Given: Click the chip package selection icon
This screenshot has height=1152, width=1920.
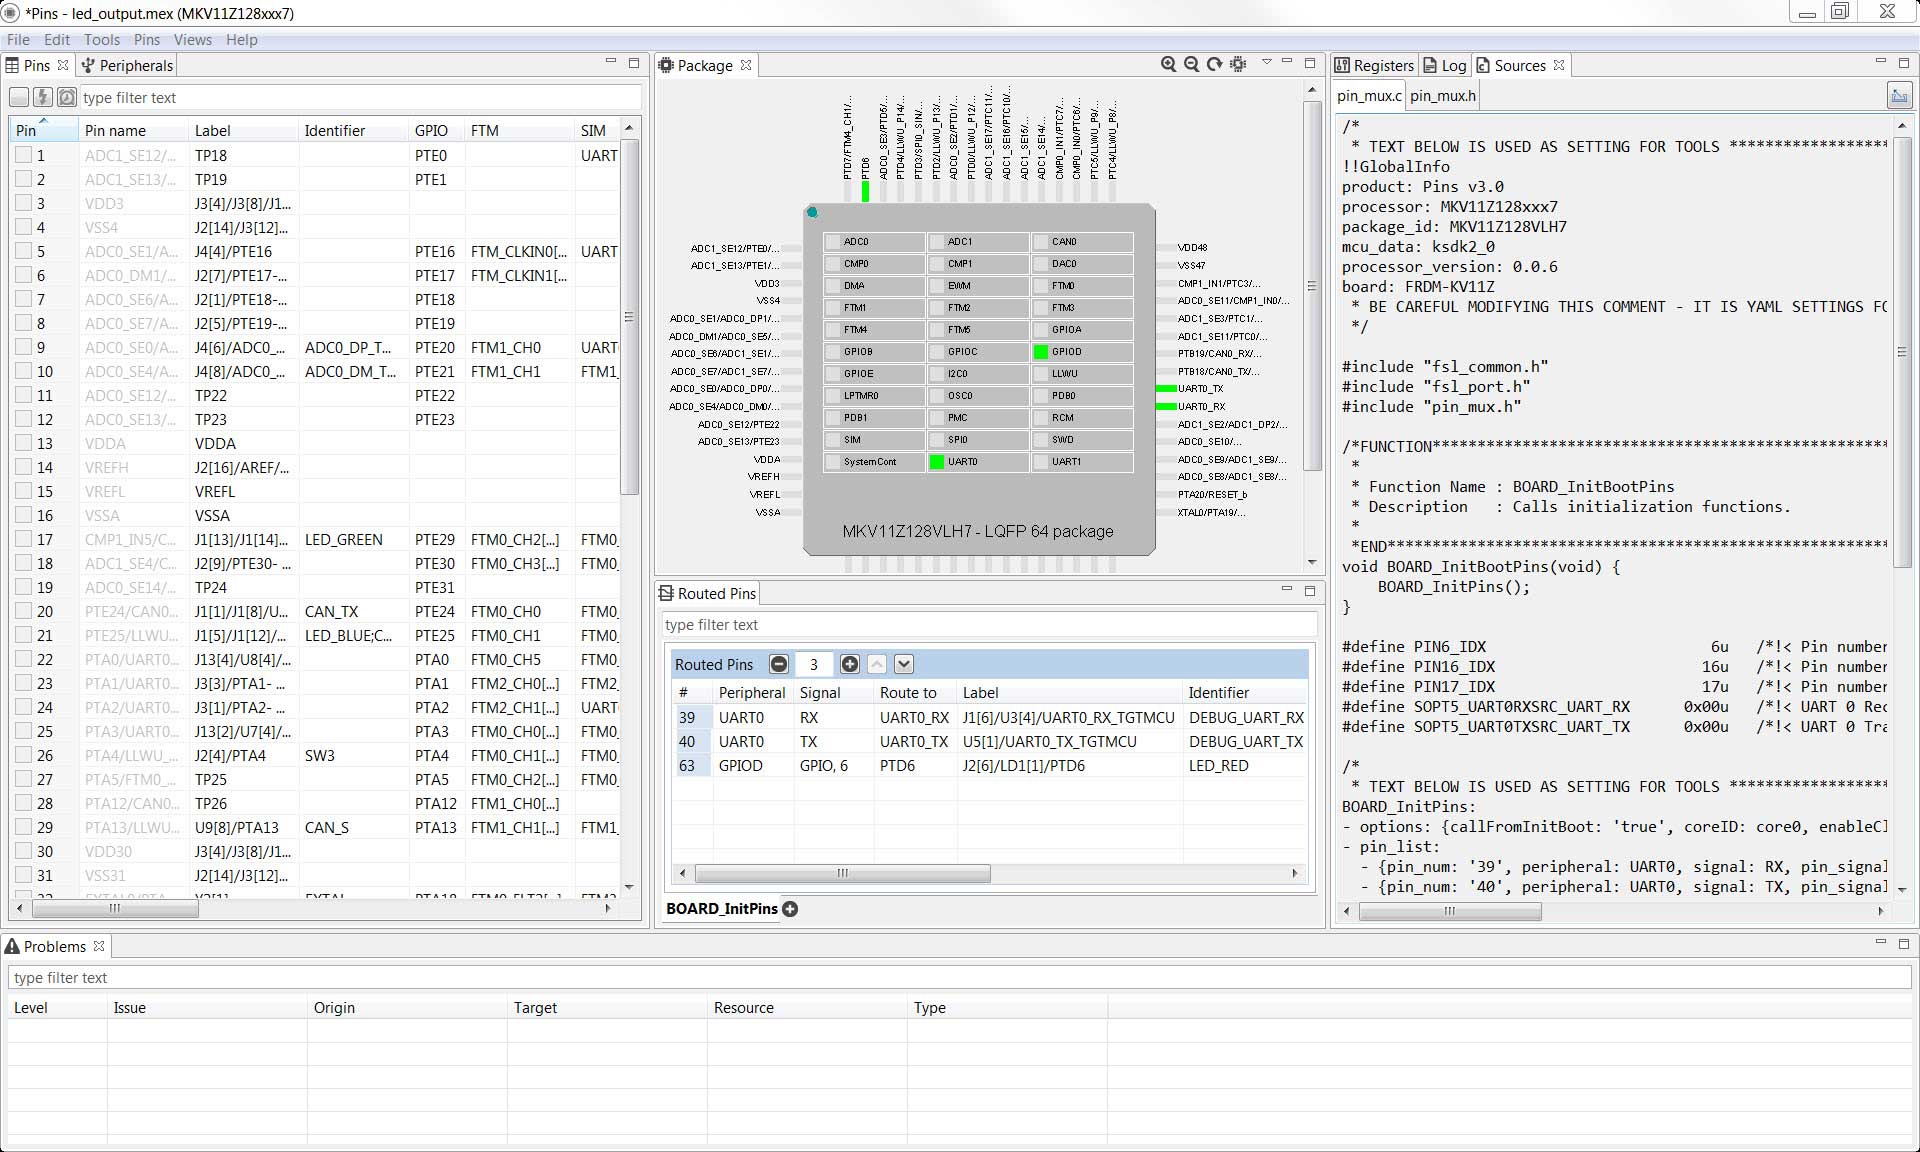Looking at the screenshot, I should 1238,64.
